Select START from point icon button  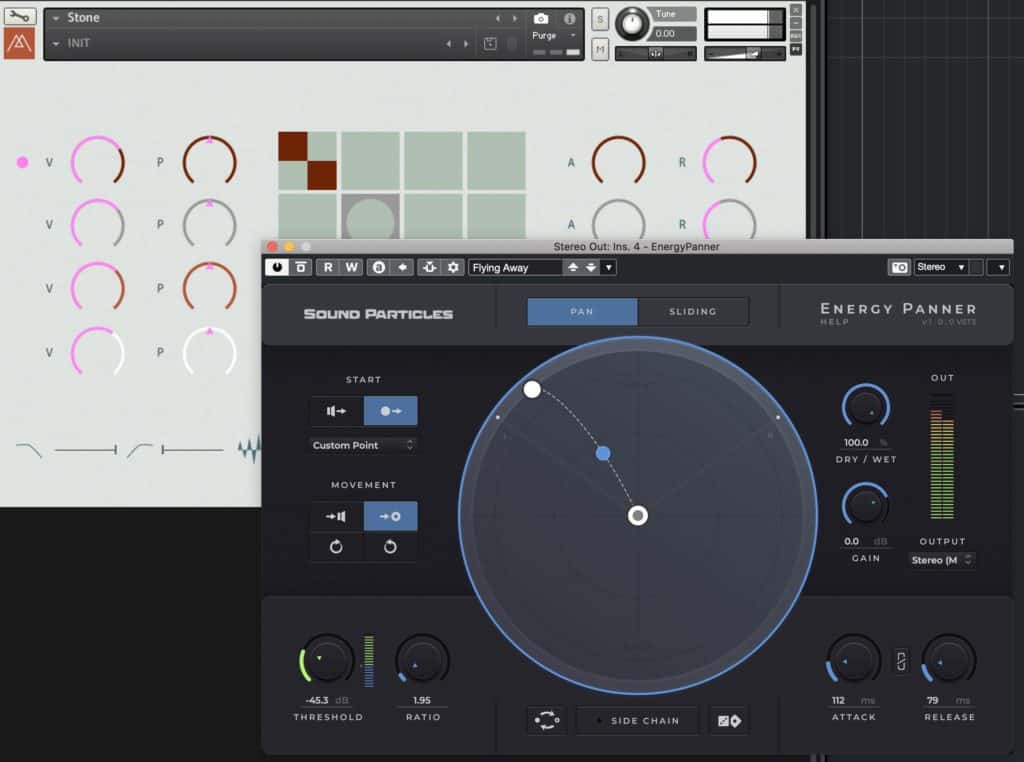point(391,411)
